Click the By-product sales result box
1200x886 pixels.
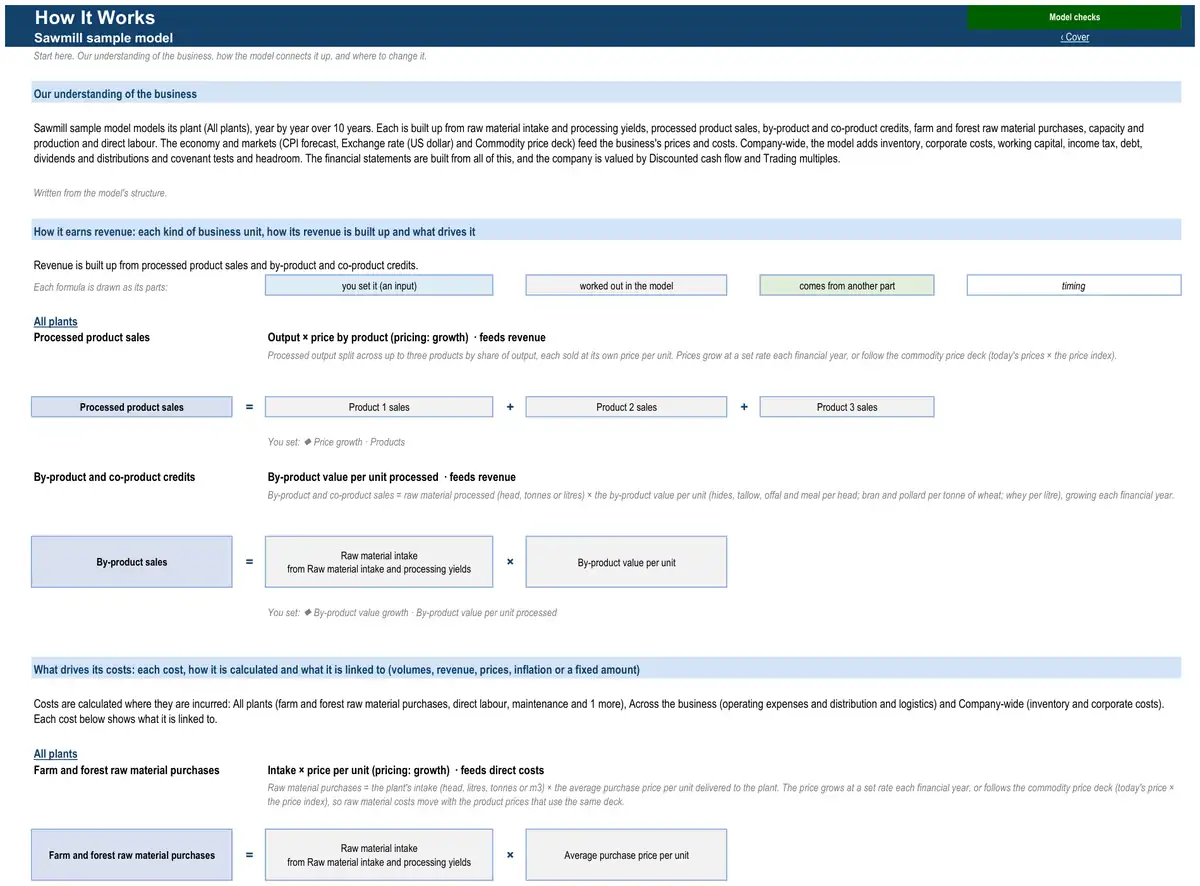(x=132, y=562)
